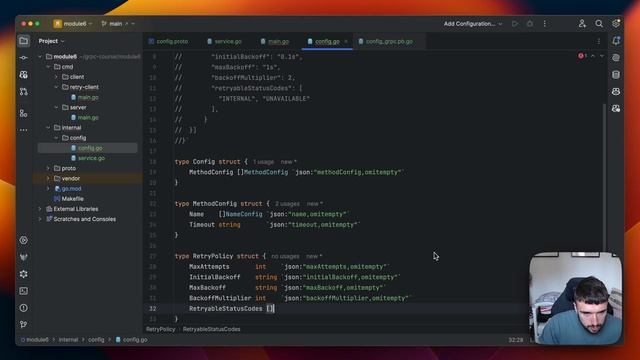This screenshot has width=640, height=360.
Task: Show more tool windows ellipsis
Action: [x=24, y=130]
